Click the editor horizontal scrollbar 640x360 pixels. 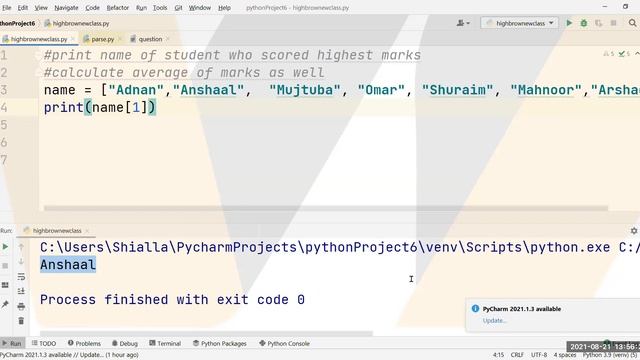pyautogui.click(x=326, y=208)
